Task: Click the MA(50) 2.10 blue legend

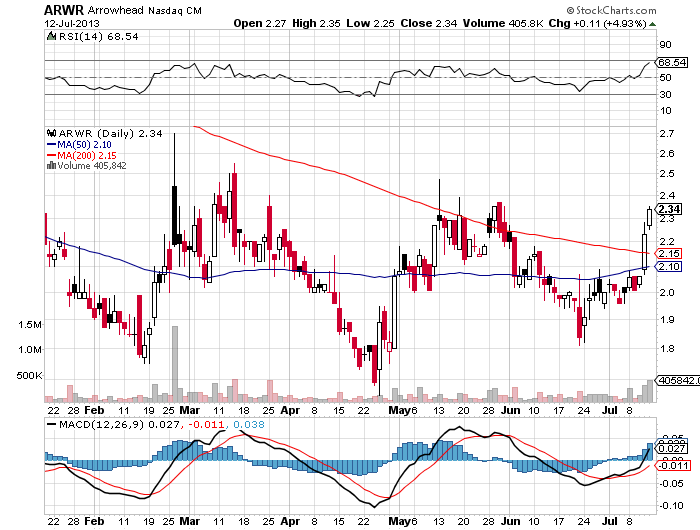Action: tap(79, 145)
